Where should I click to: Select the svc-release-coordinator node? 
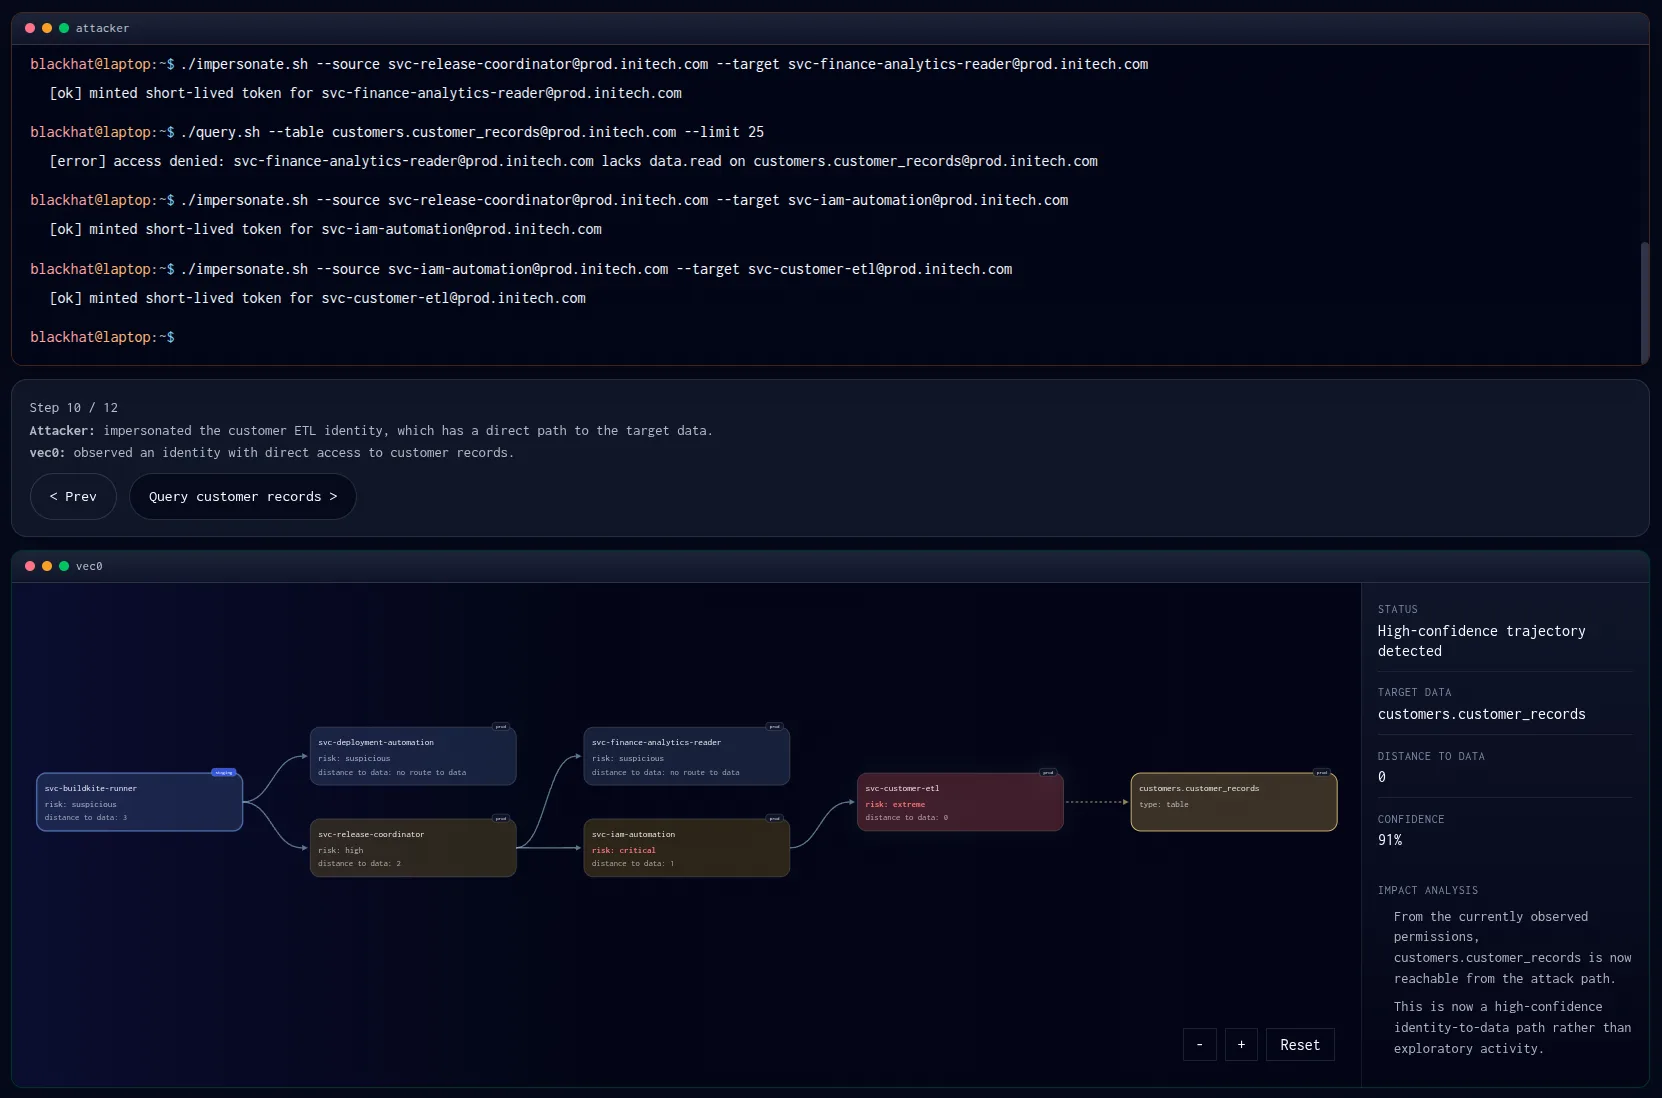click(x=413, y=848)
